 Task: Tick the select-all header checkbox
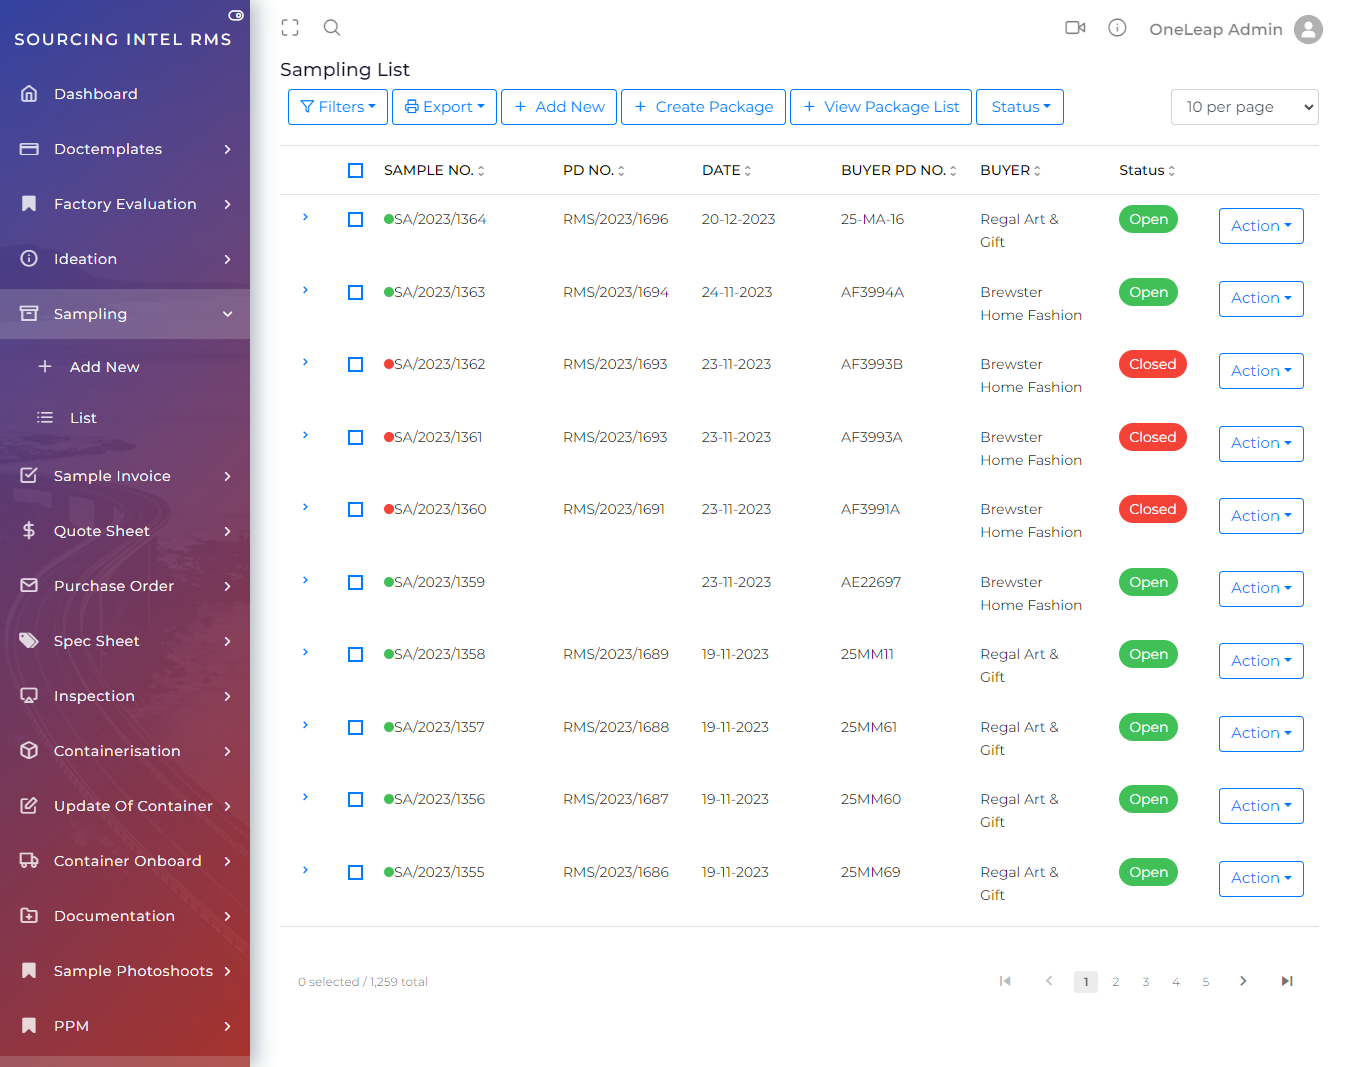[355, 170]
